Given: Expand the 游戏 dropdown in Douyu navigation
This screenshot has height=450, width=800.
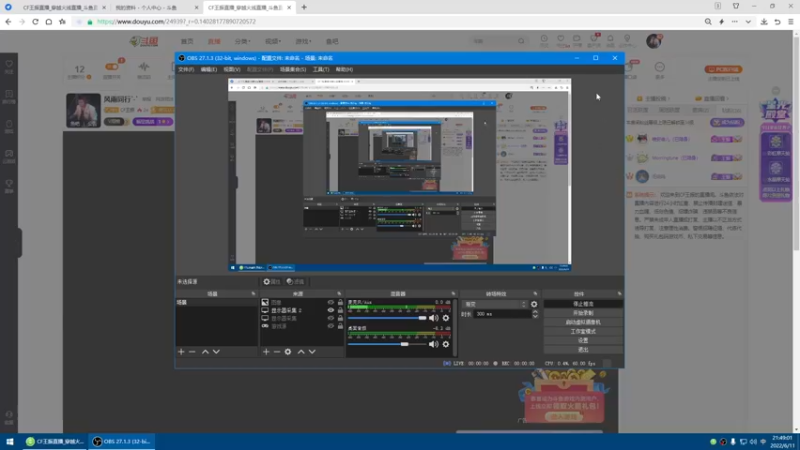Looking at the screenshot, I should tap(303, 41).
